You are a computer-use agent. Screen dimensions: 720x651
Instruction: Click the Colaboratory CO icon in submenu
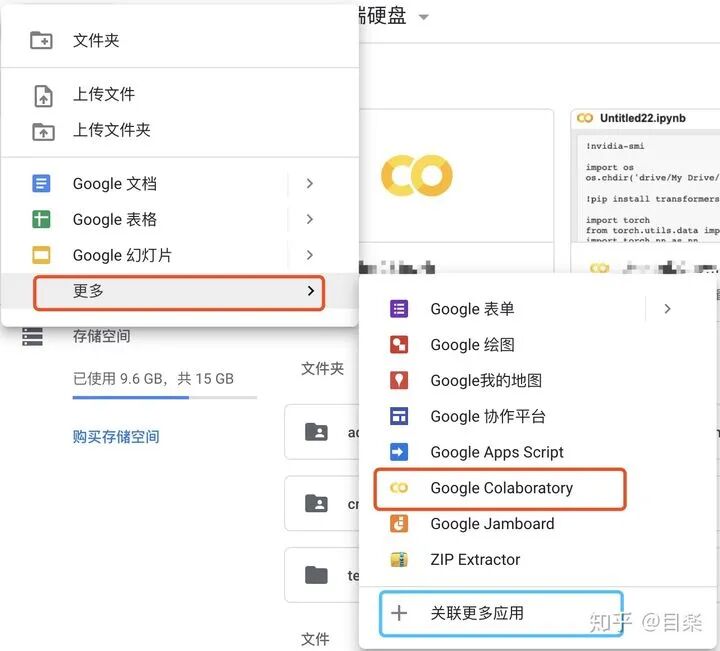pyautogui.click(x=399, y=488)
